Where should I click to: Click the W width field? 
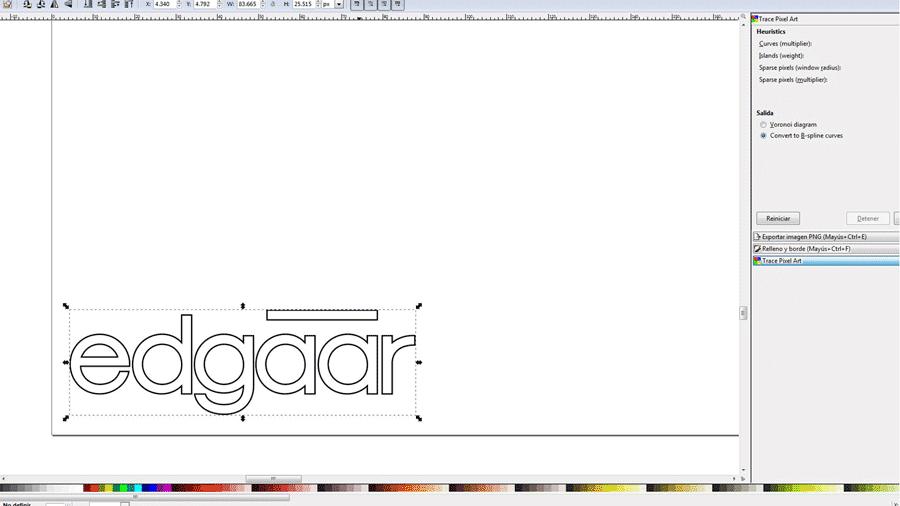pyautogui.click(x=248, y=4)
